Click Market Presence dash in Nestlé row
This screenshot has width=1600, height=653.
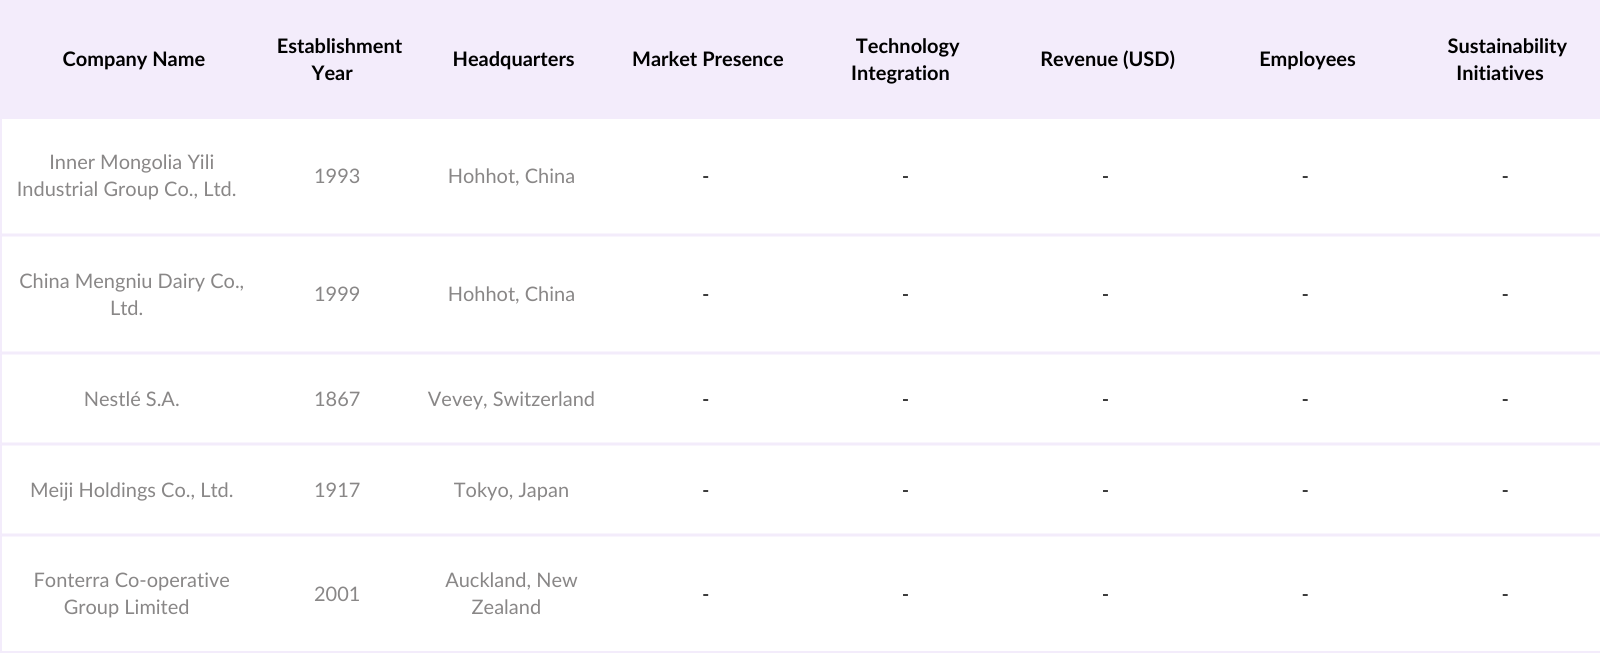(x=705, y=399)
